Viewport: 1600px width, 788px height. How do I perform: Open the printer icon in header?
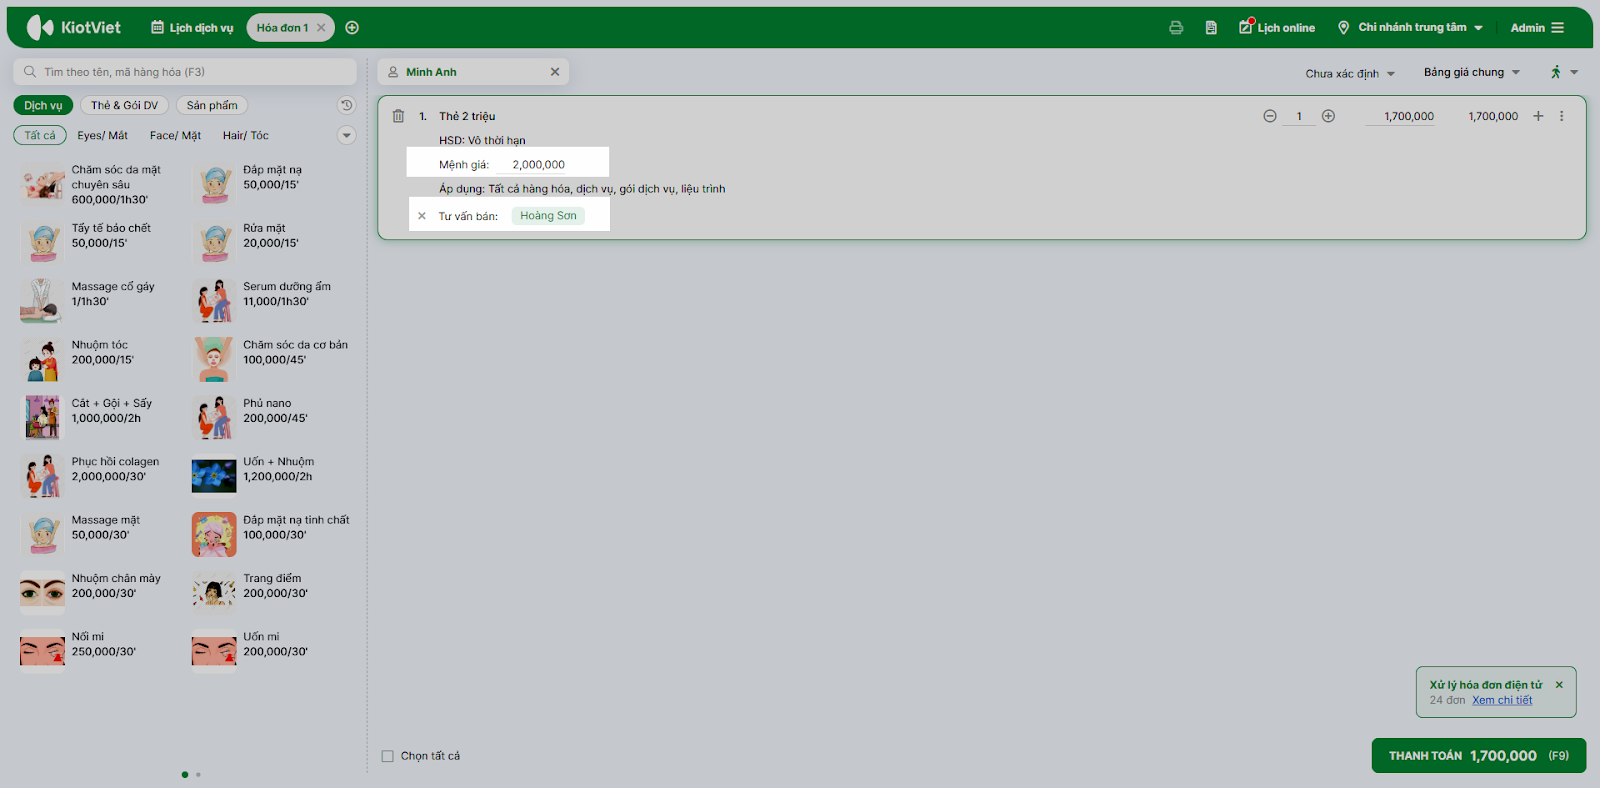1176,28
